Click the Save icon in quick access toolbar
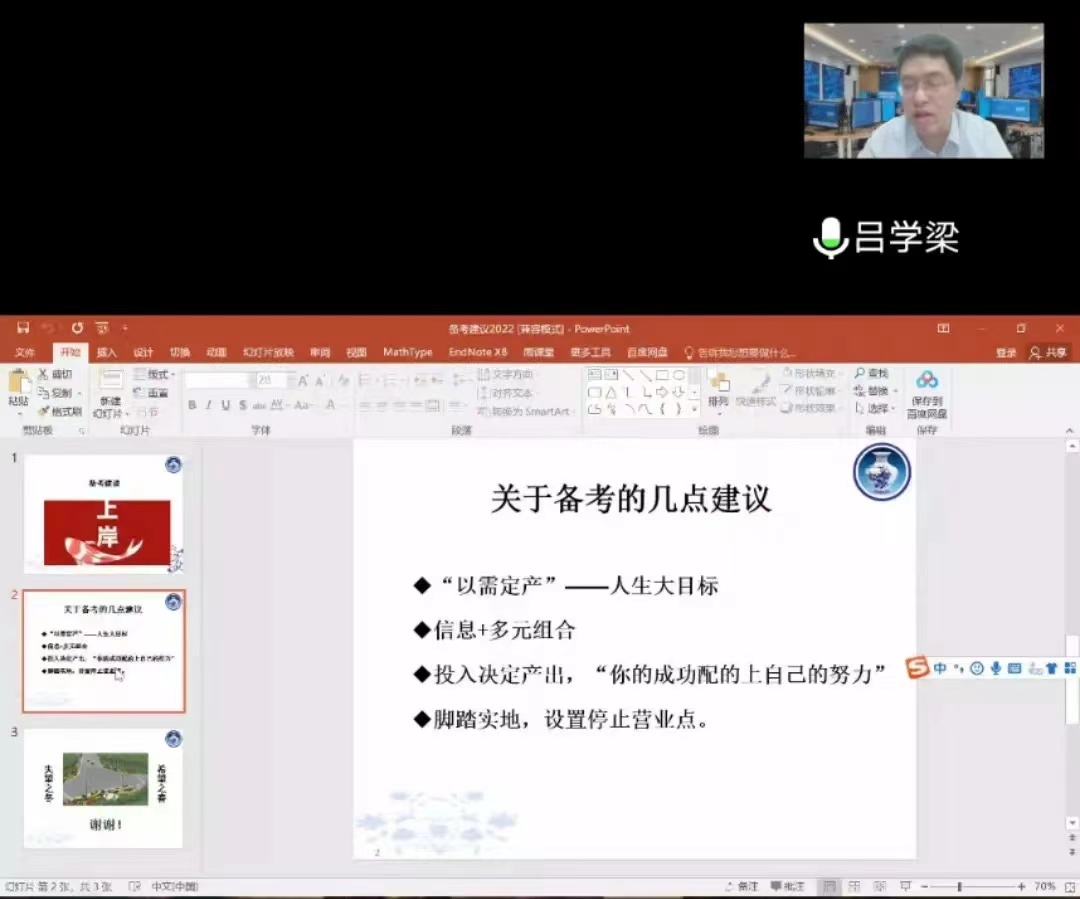The height and width of the screenshot is (899, 1080). pyautogui.click(x=22, y=328)
